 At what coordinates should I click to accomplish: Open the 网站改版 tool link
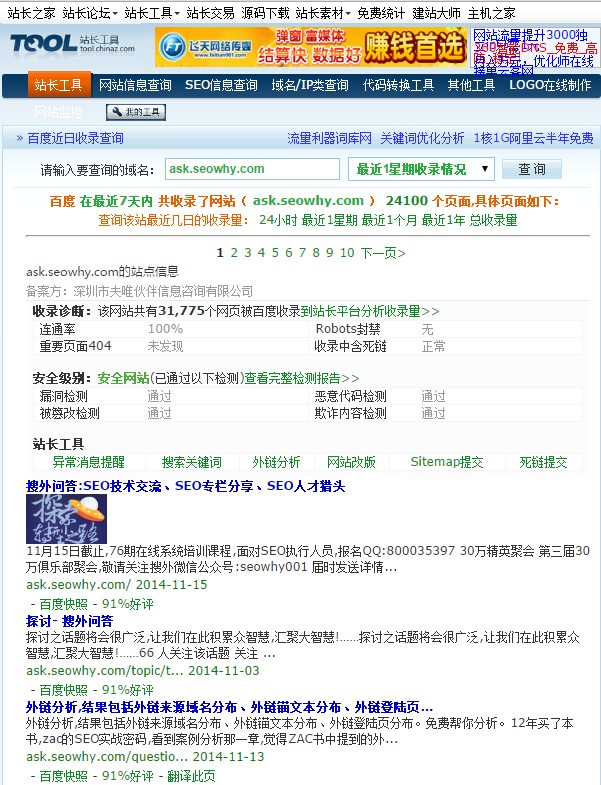[351, 462]
